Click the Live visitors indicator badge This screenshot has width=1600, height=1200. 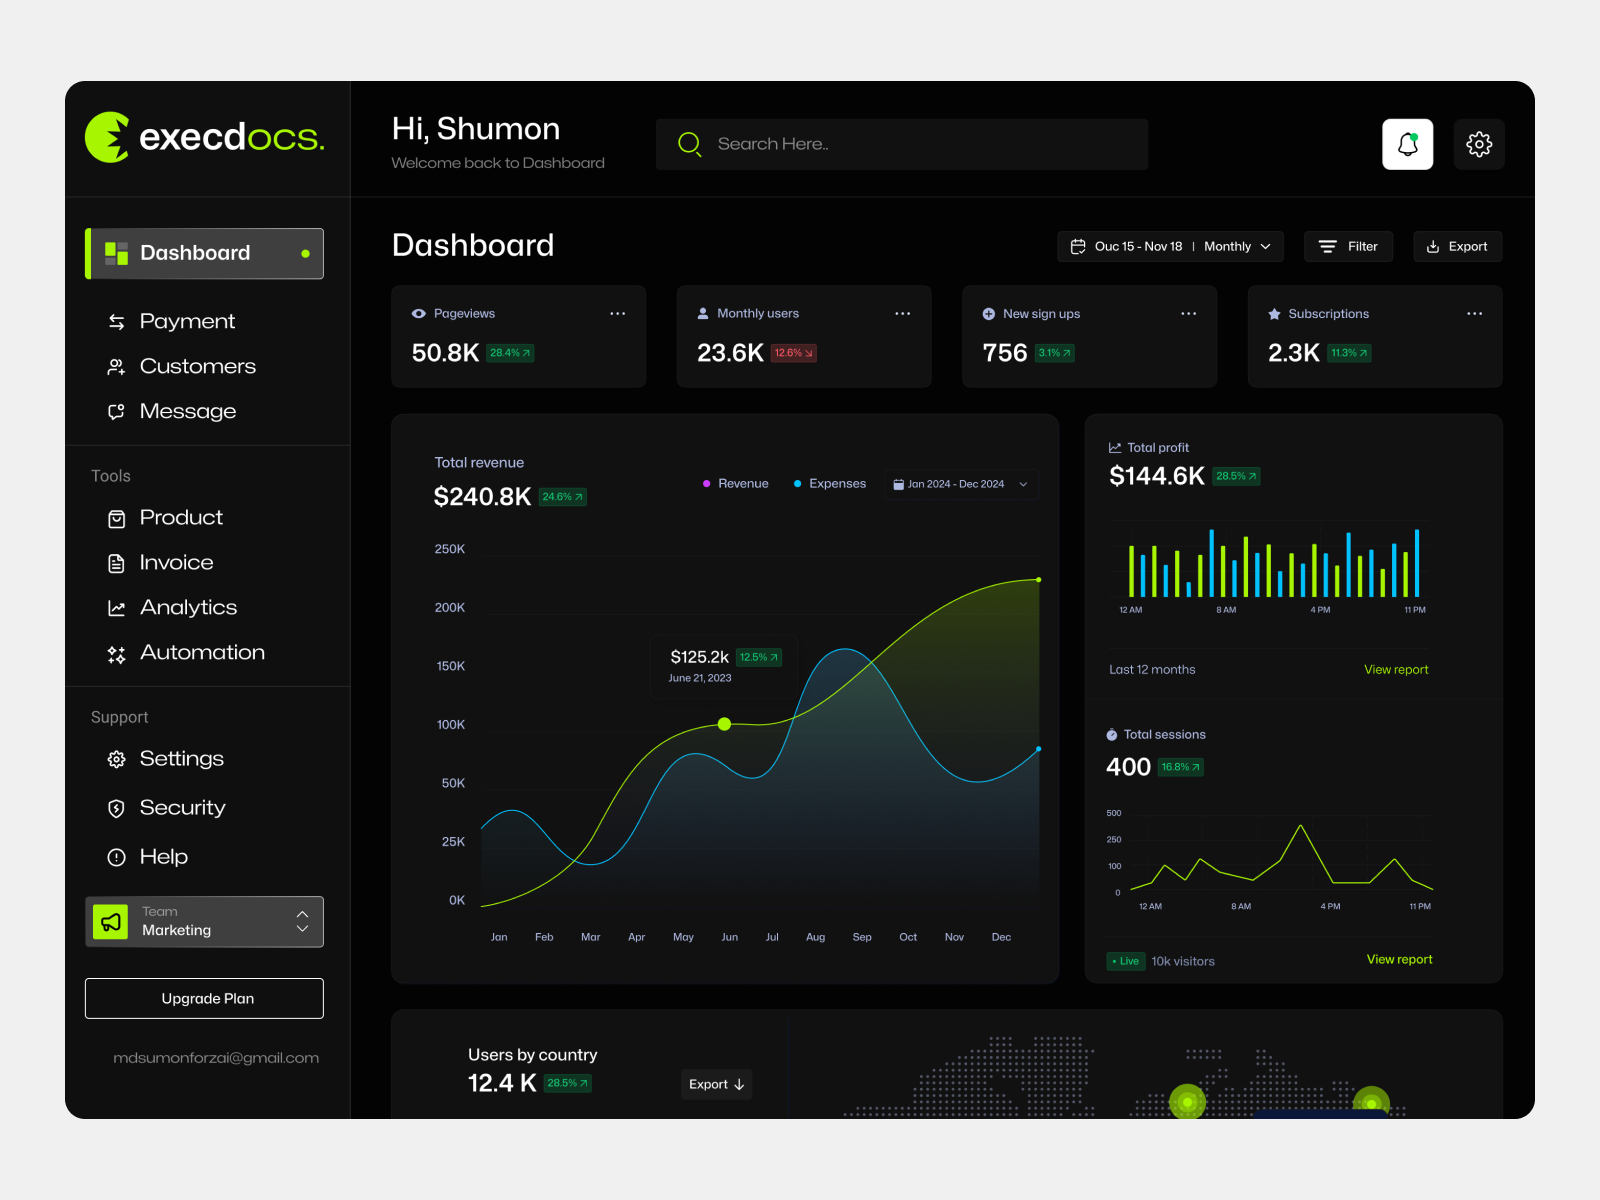1126,961
